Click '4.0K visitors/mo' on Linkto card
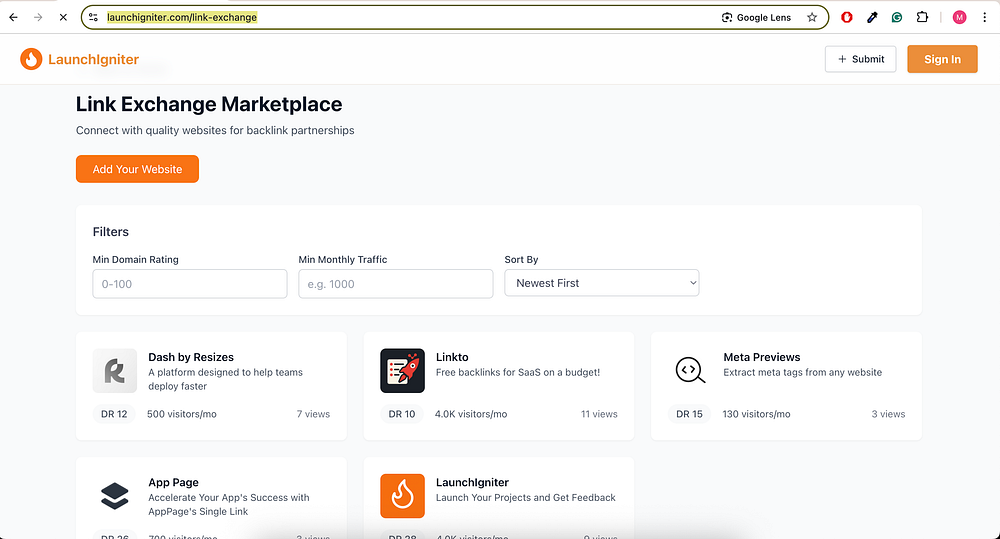Viewport: 1000px width, 539px height. [x=471, y=414]
